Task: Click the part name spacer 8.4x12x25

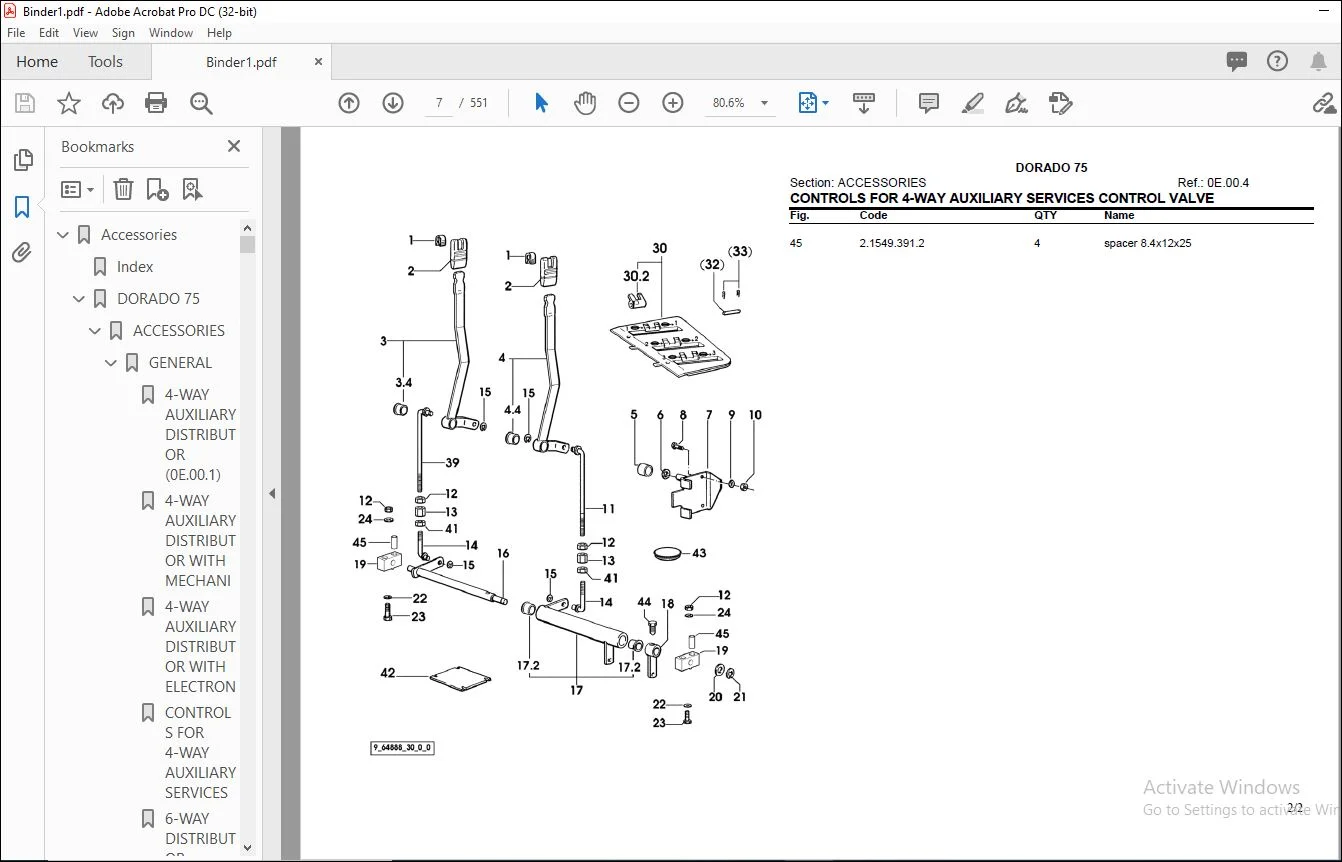Action: pyautogui.click(x=1148, y=243)
